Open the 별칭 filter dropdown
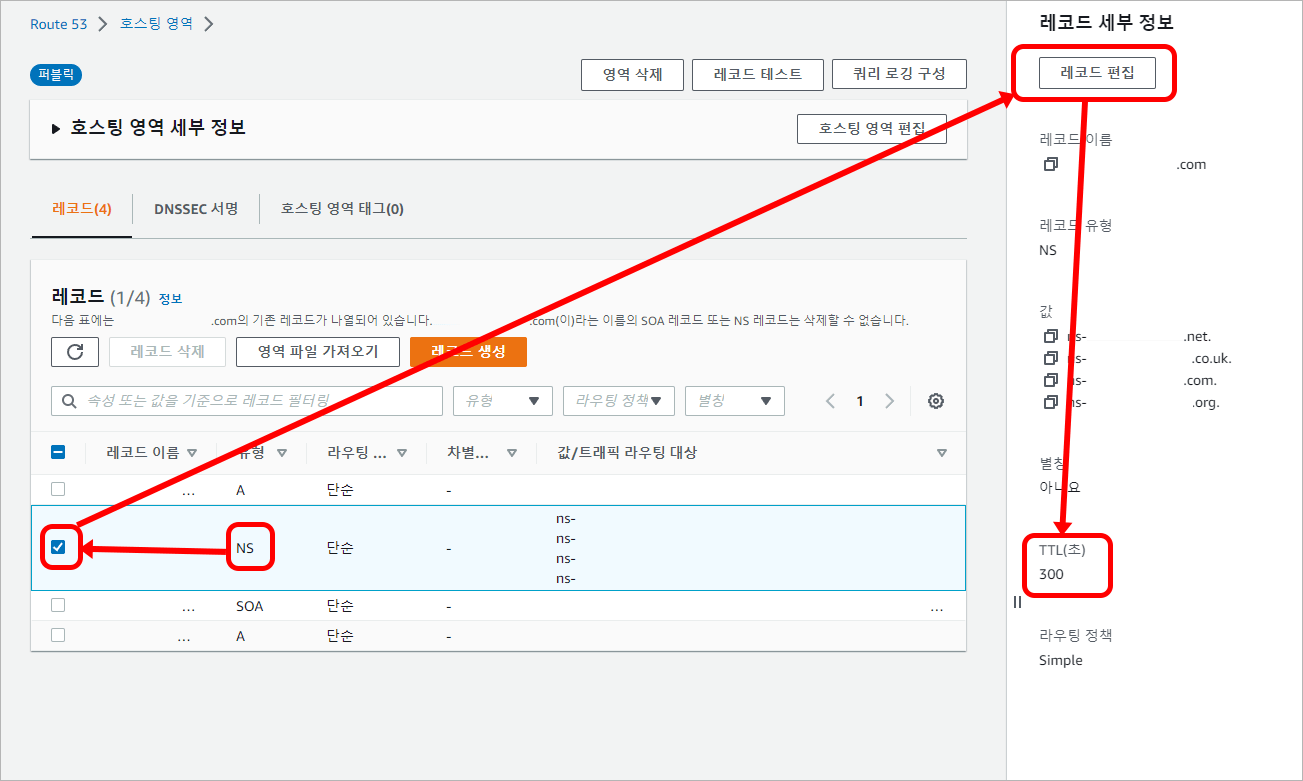Viewport: 1303px width, 781px height. pos(735,401)
